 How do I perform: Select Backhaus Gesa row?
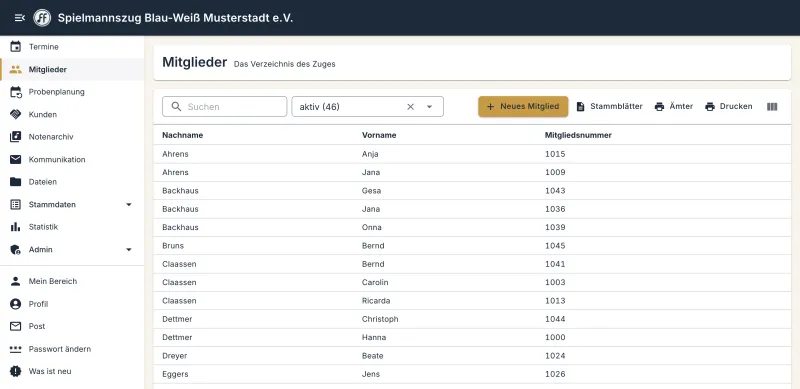coord(472,190)
